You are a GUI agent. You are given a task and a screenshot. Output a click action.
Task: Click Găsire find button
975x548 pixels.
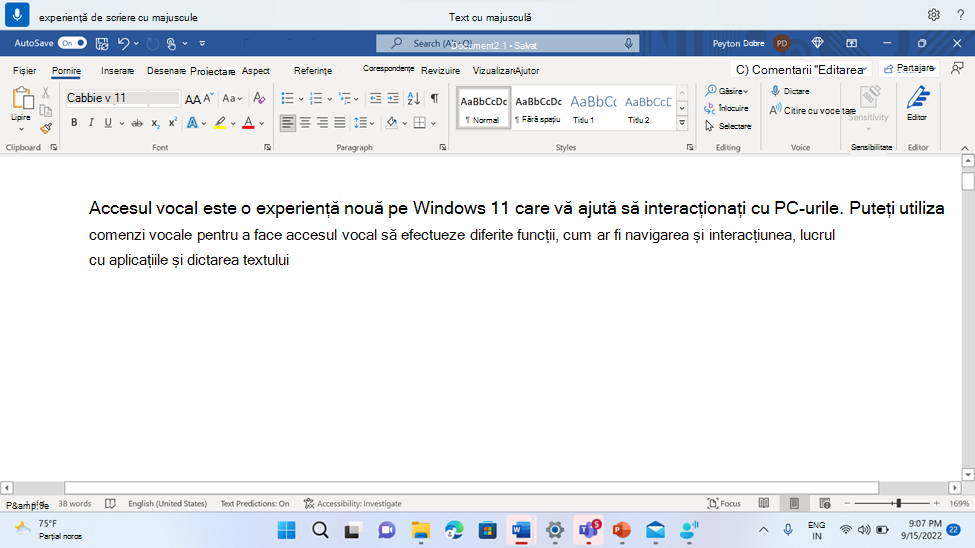coord(727,91)
